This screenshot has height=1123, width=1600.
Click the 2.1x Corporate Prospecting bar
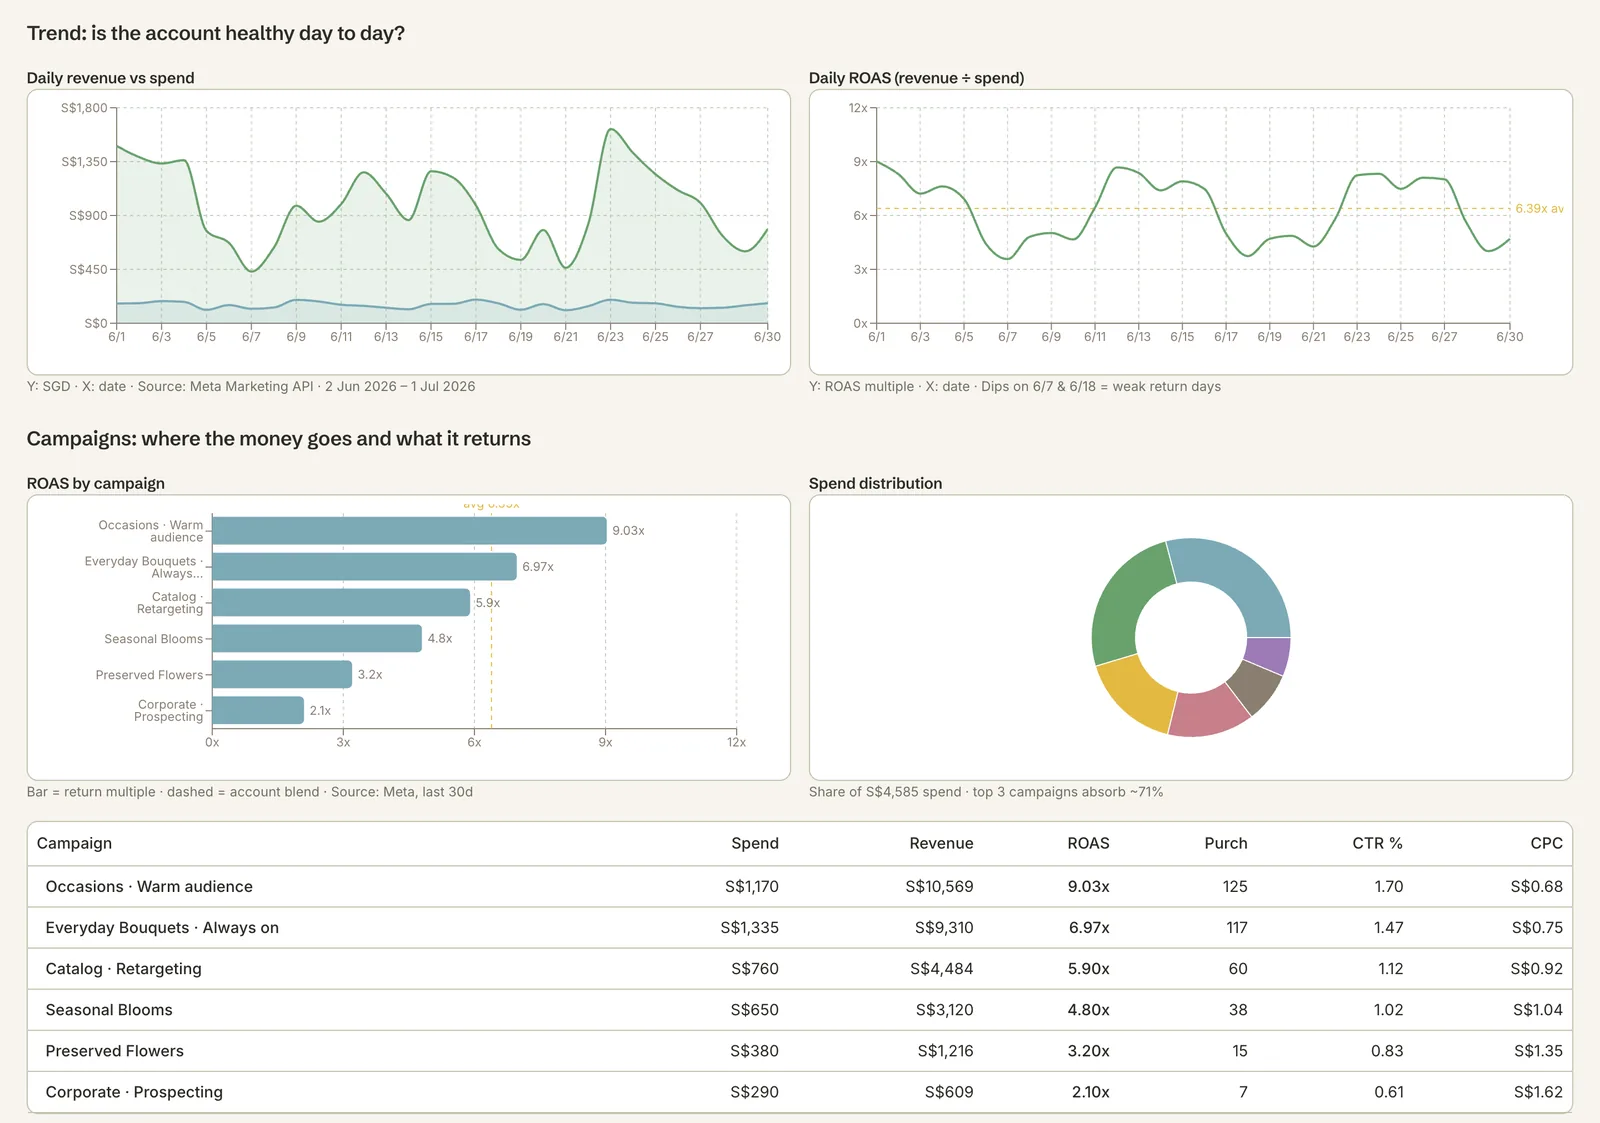[258, 710]
